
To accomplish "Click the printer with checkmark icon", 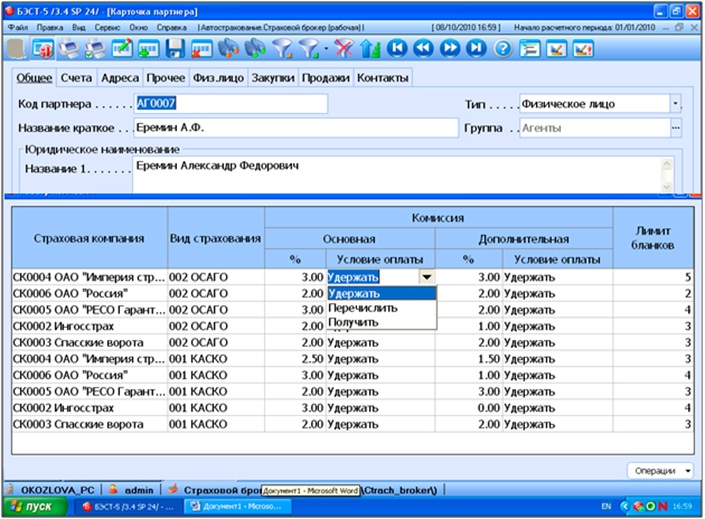I will pos(95,49).
